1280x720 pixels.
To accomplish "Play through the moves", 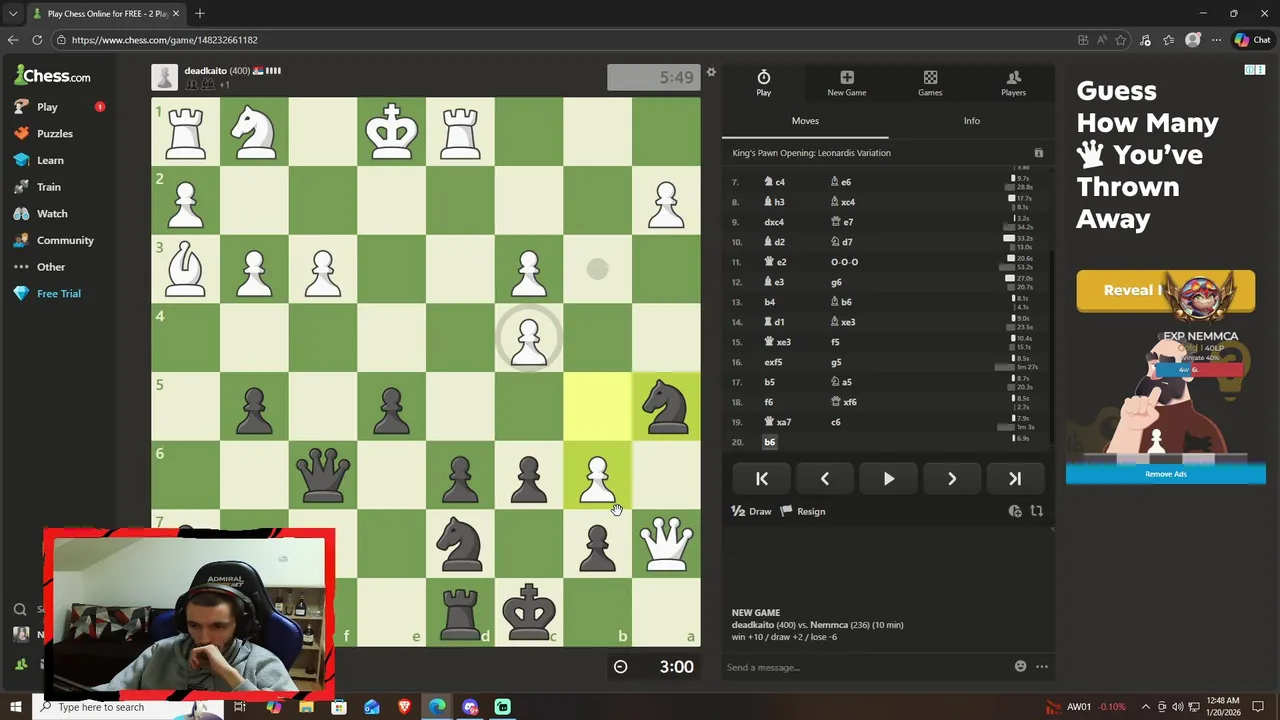I will (x=888, y=479).
